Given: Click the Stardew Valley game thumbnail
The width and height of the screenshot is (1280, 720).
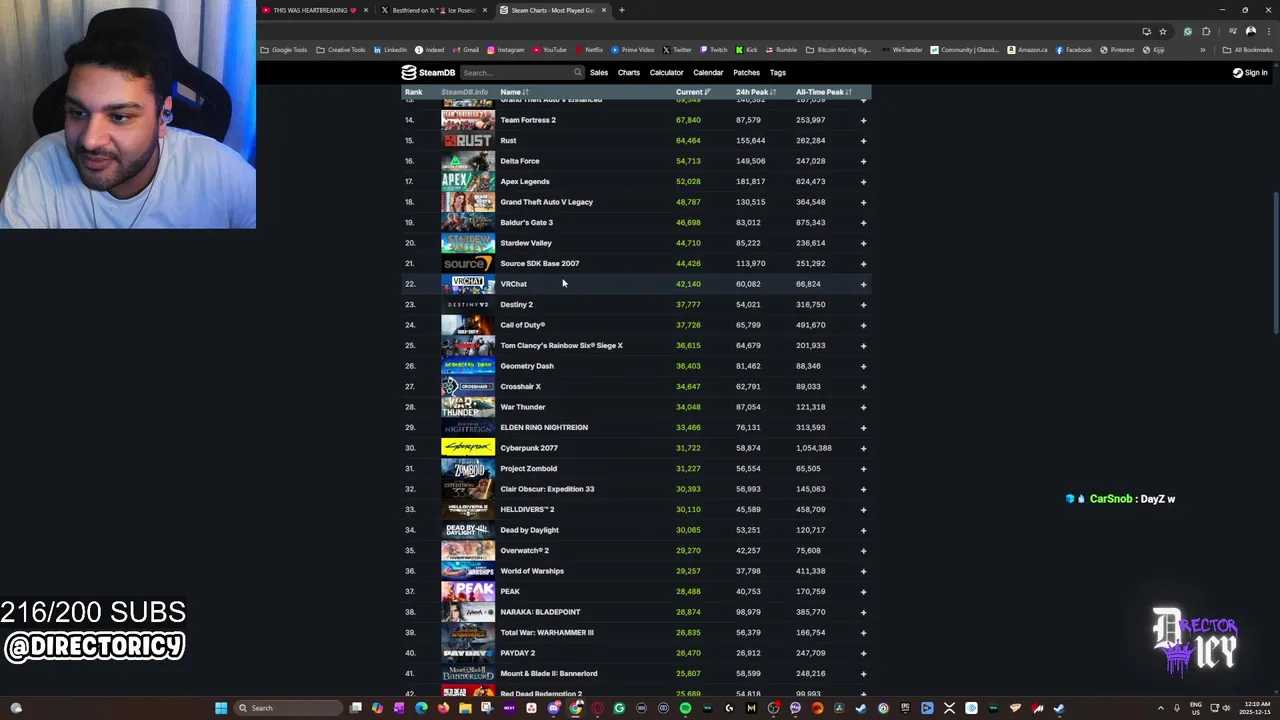Looking at the screenshot, I should (468, 243).
